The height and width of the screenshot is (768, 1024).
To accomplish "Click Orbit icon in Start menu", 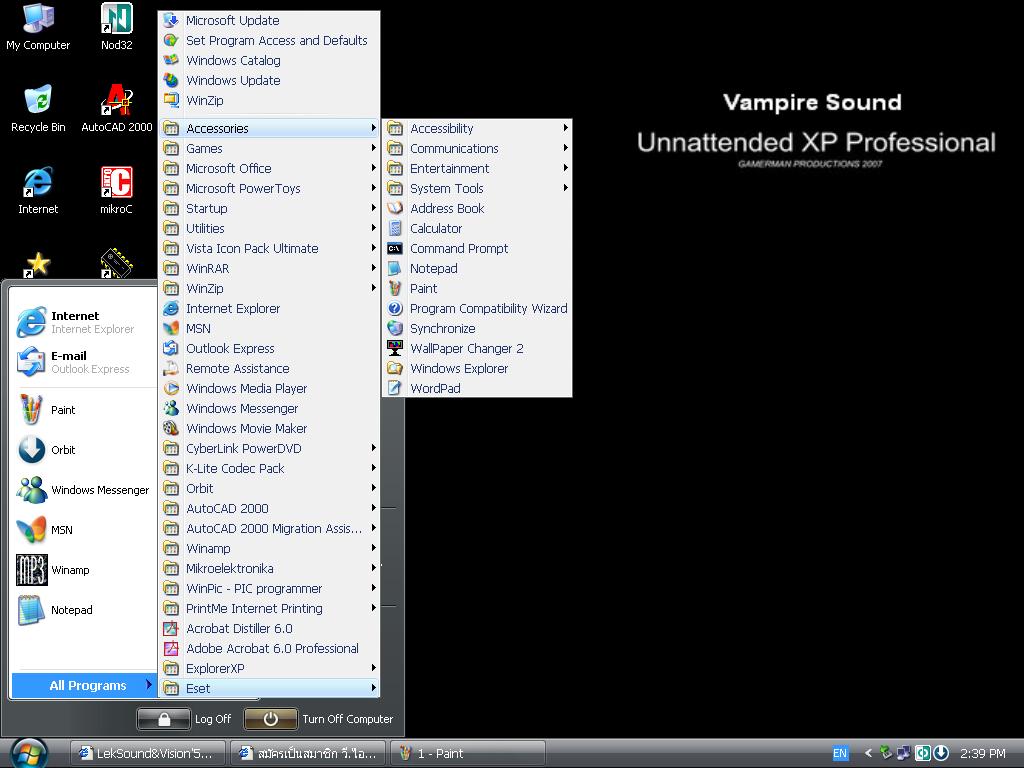I will 31,450.
